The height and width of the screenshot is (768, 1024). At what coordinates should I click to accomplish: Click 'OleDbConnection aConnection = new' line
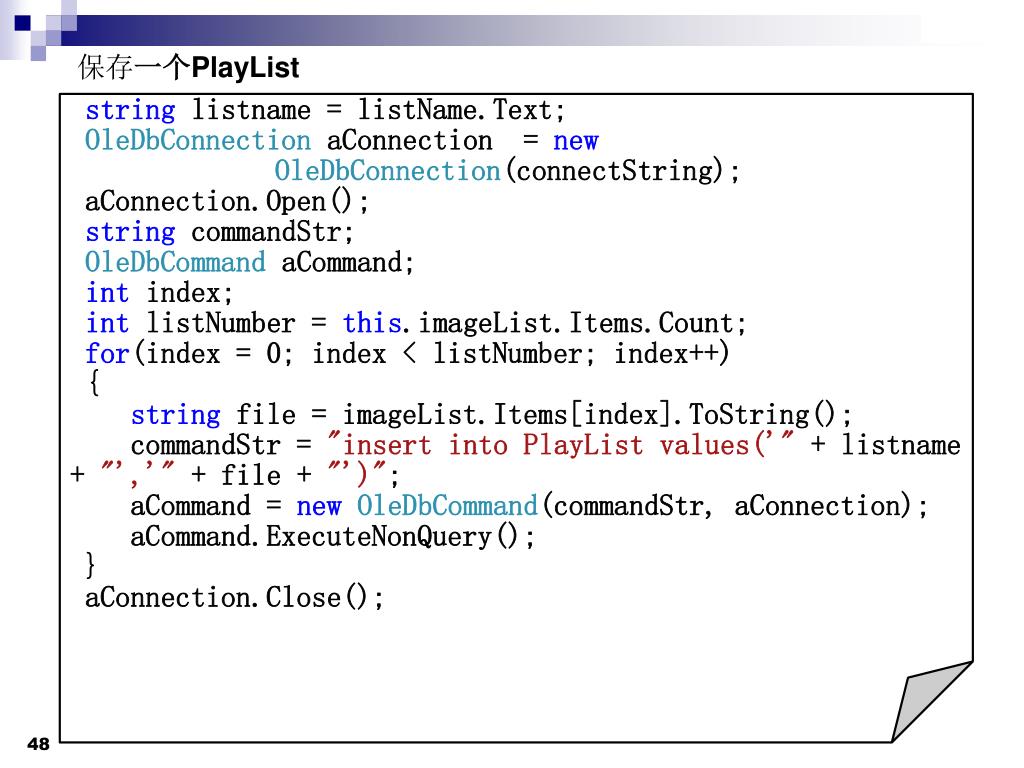(342, 140)
